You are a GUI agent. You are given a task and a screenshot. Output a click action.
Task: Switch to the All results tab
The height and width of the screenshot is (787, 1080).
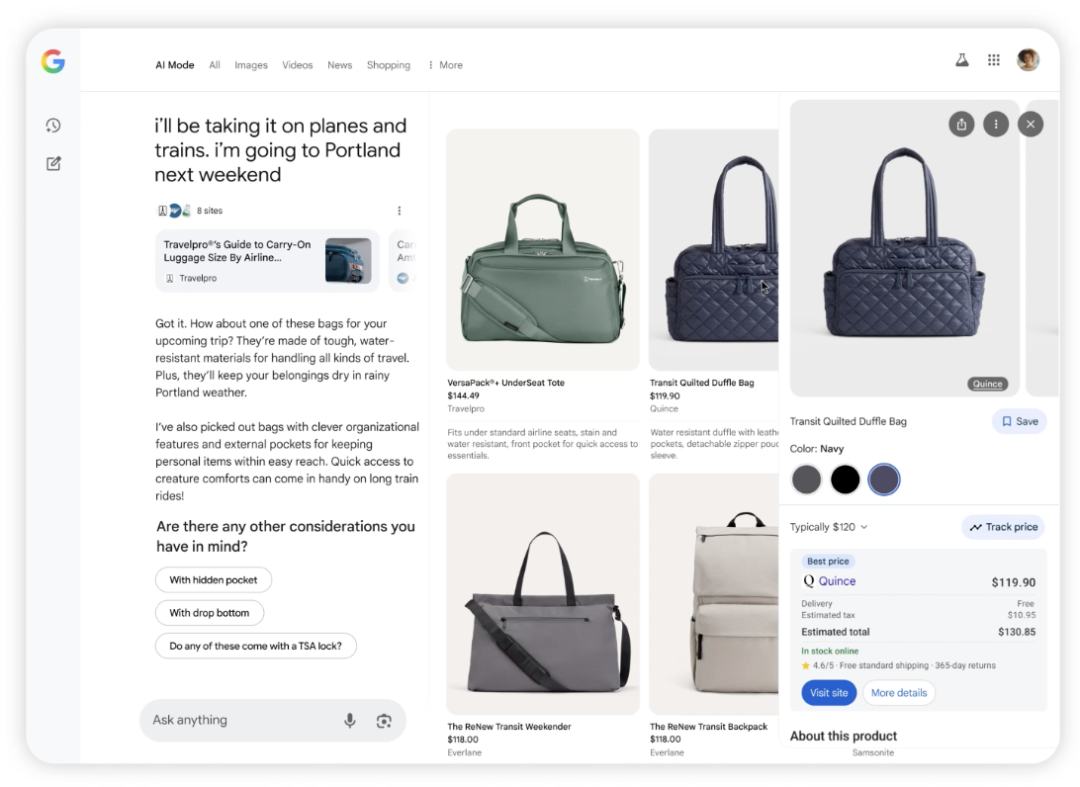(215, 65)
